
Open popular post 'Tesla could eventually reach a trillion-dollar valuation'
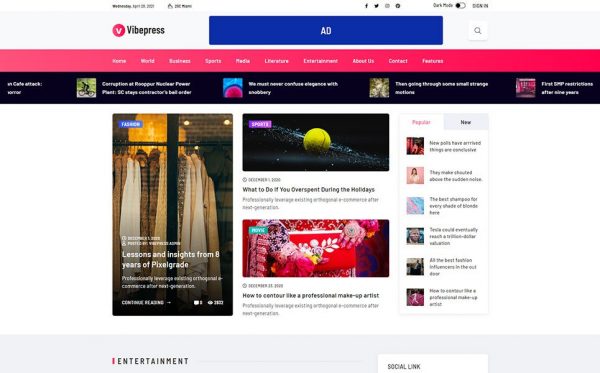[453, 236]
